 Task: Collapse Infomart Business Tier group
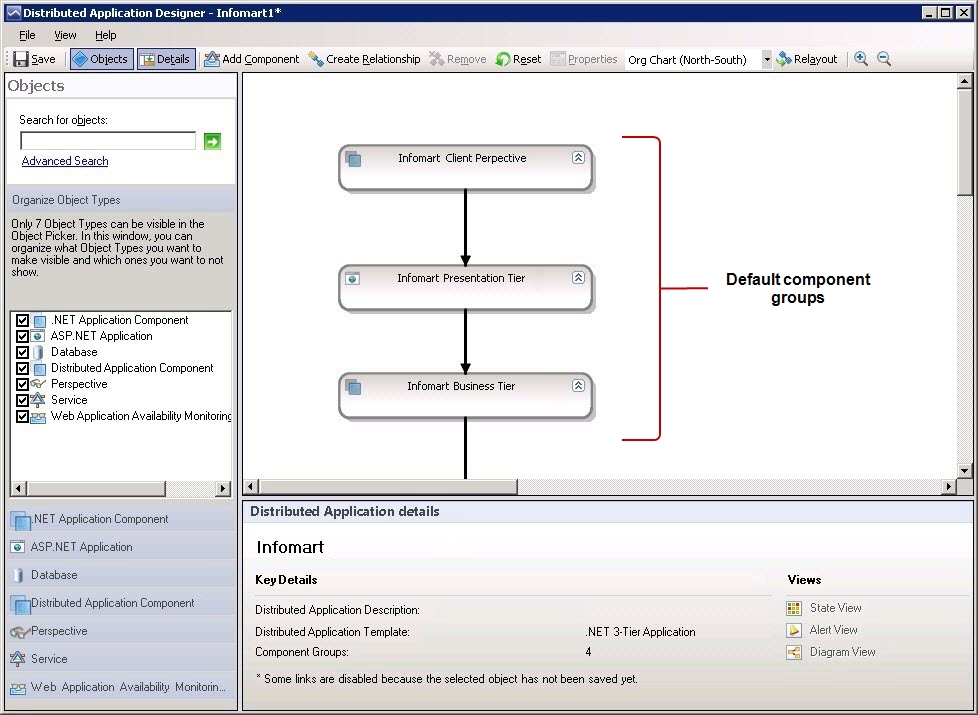(x=578, y=386)
